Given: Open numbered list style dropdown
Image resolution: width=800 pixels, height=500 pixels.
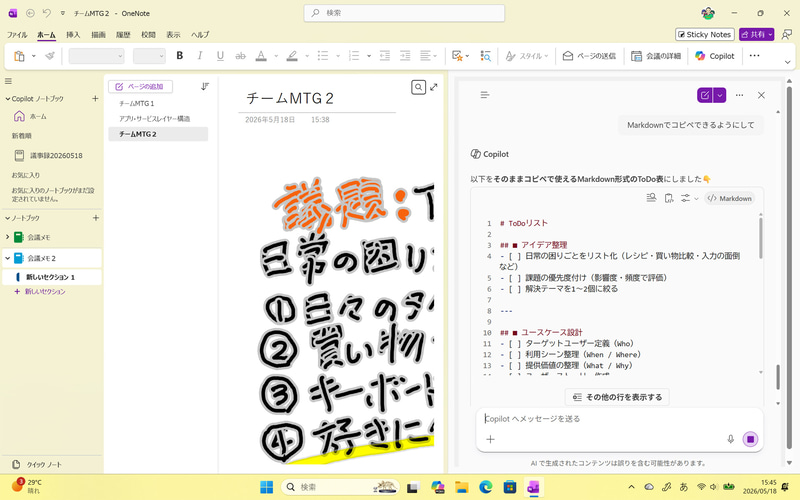Looking at the screenshot, I should pos(369,56).
